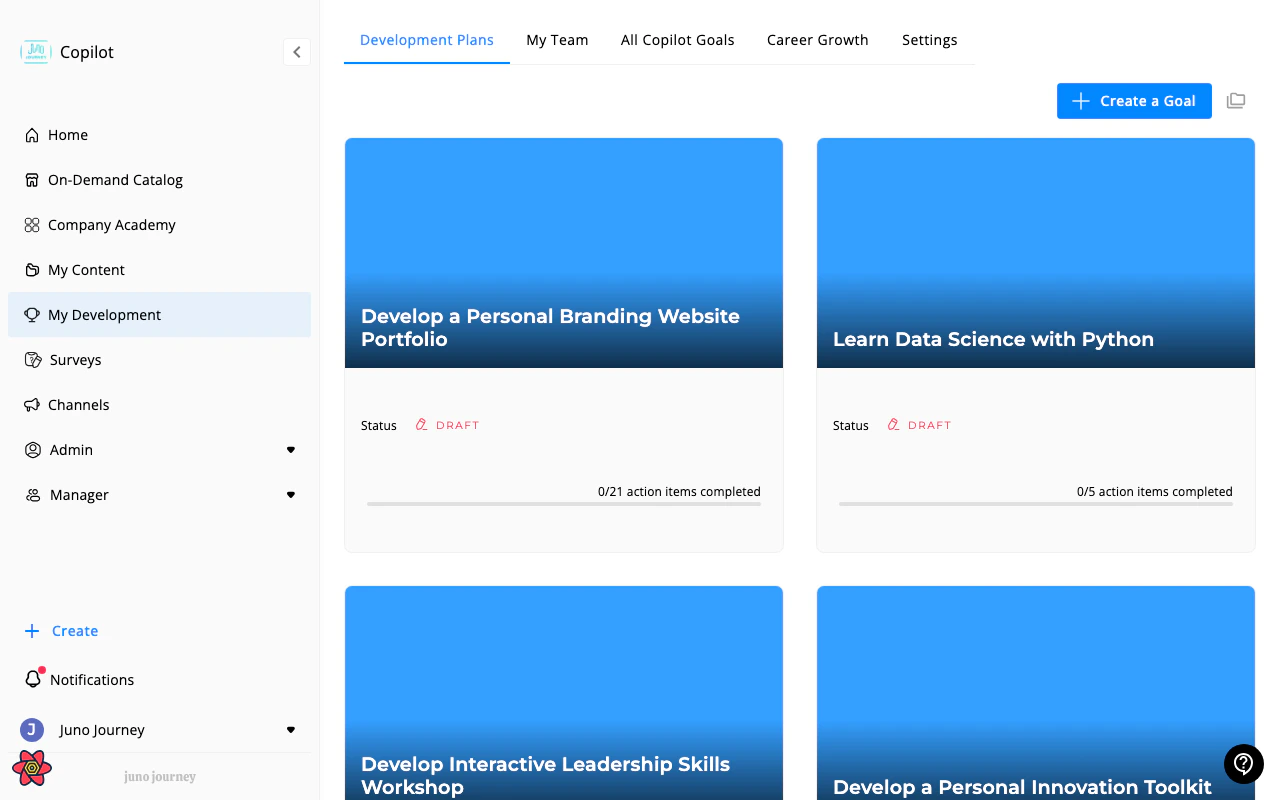
Task: Expand the Manager menu arrow
Action: 291,495
